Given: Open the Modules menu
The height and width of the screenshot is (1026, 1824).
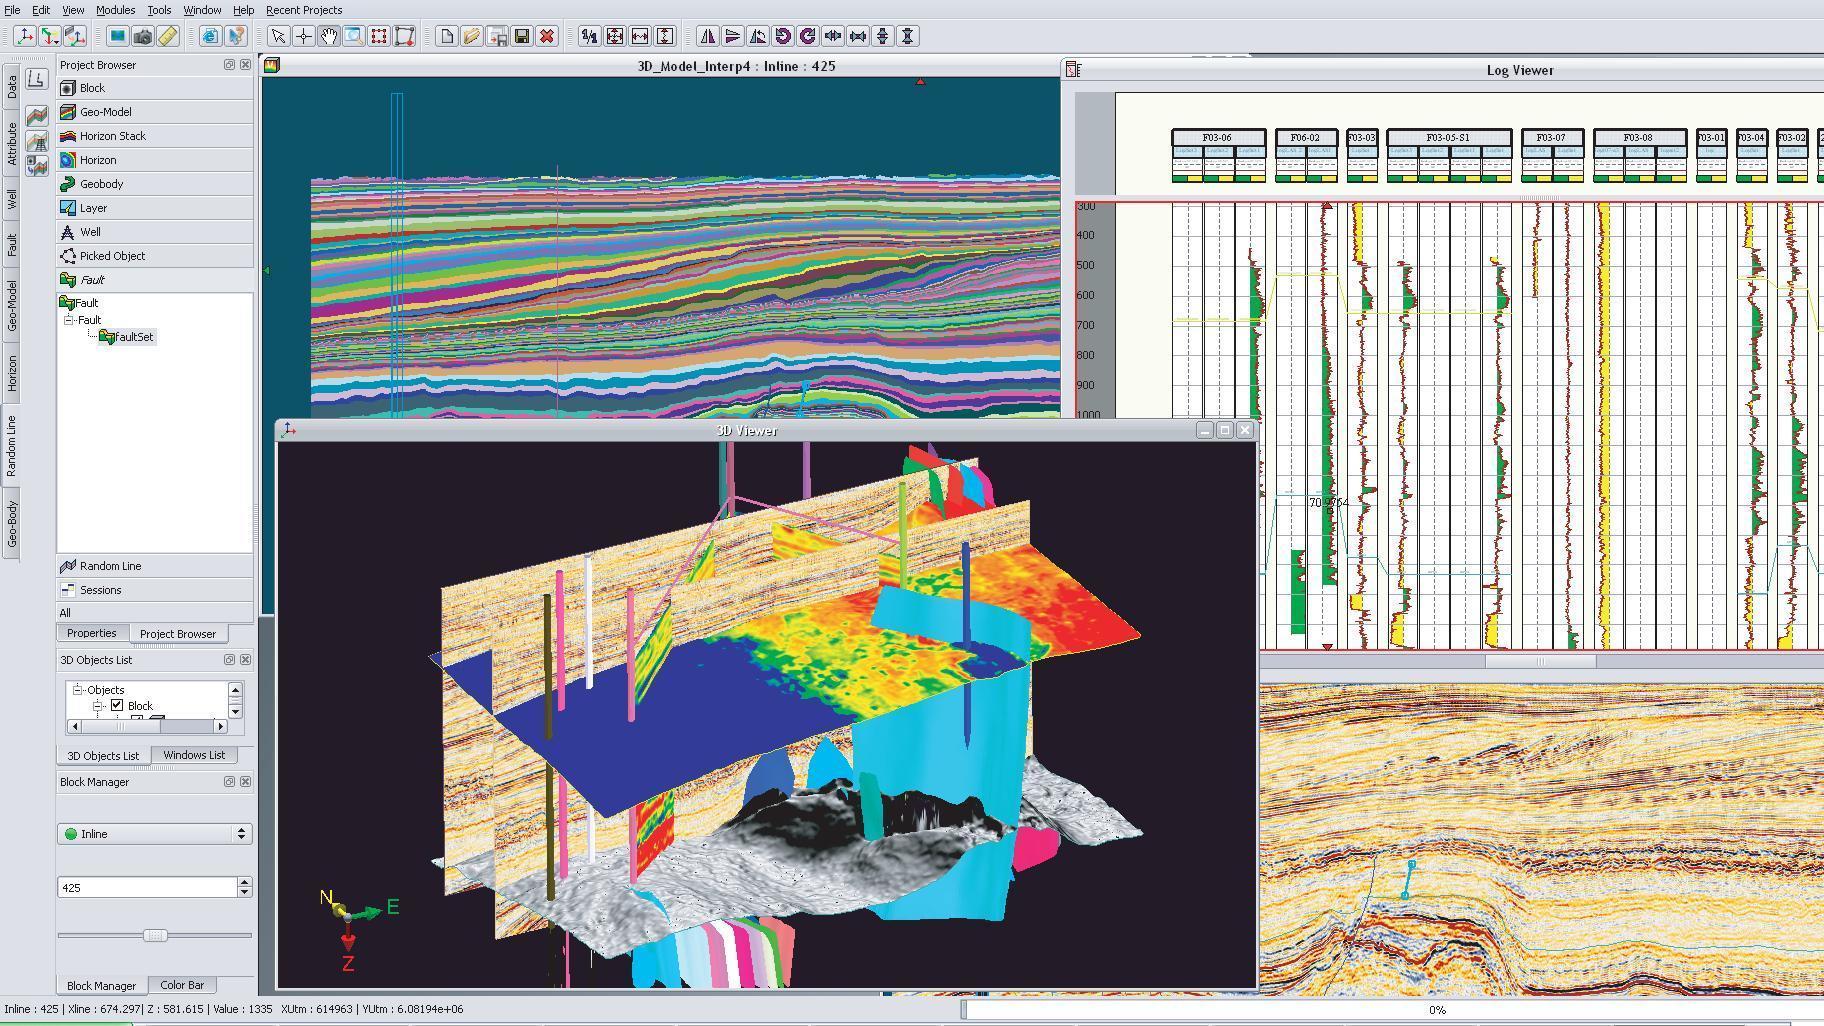Looking at the screenshot, I should [115, 10].
